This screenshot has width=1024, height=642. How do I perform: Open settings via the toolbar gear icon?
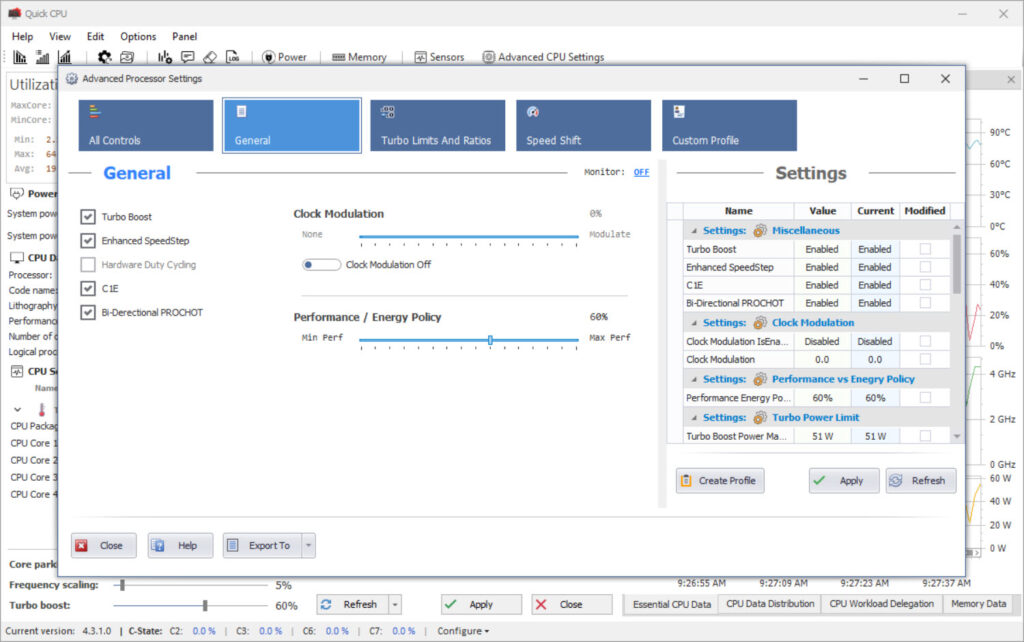[104, 57]
